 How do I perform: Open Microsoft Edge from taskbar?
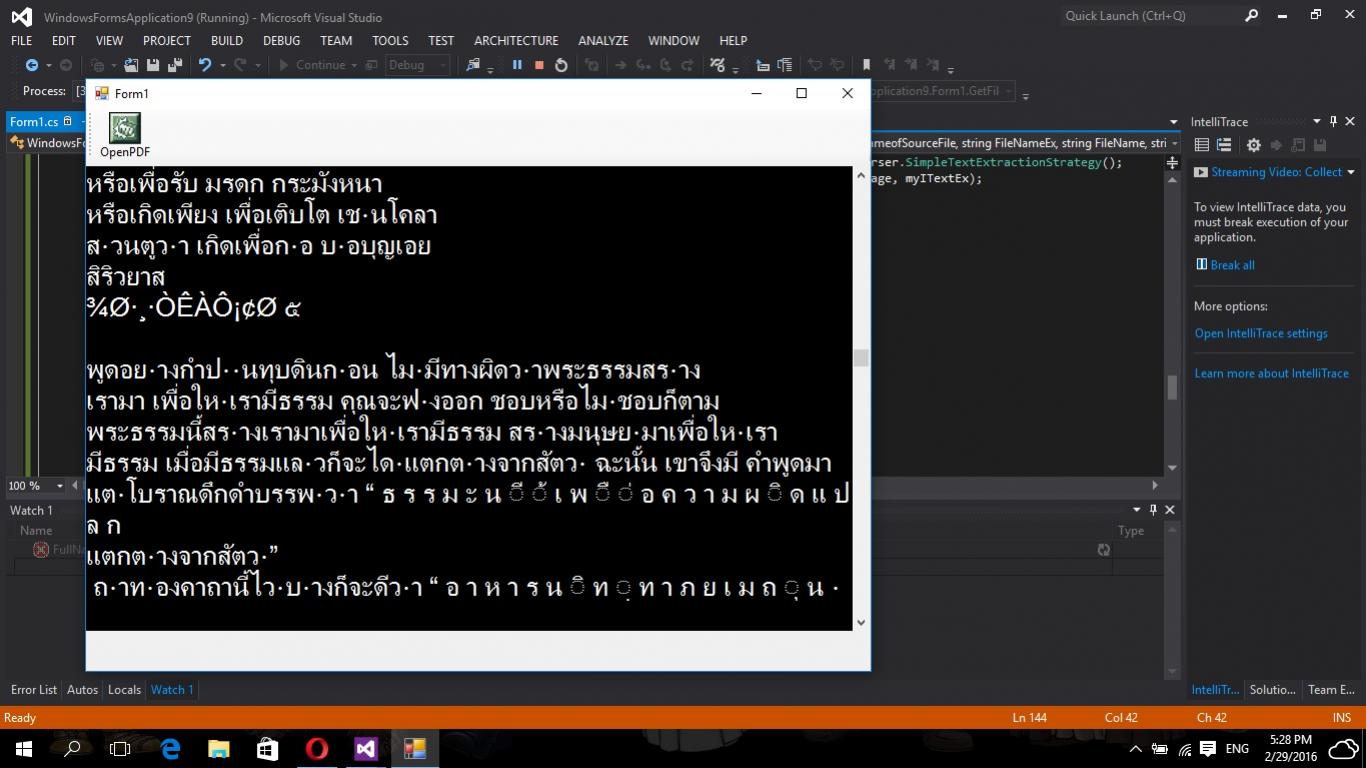click(x=170, y=748)
